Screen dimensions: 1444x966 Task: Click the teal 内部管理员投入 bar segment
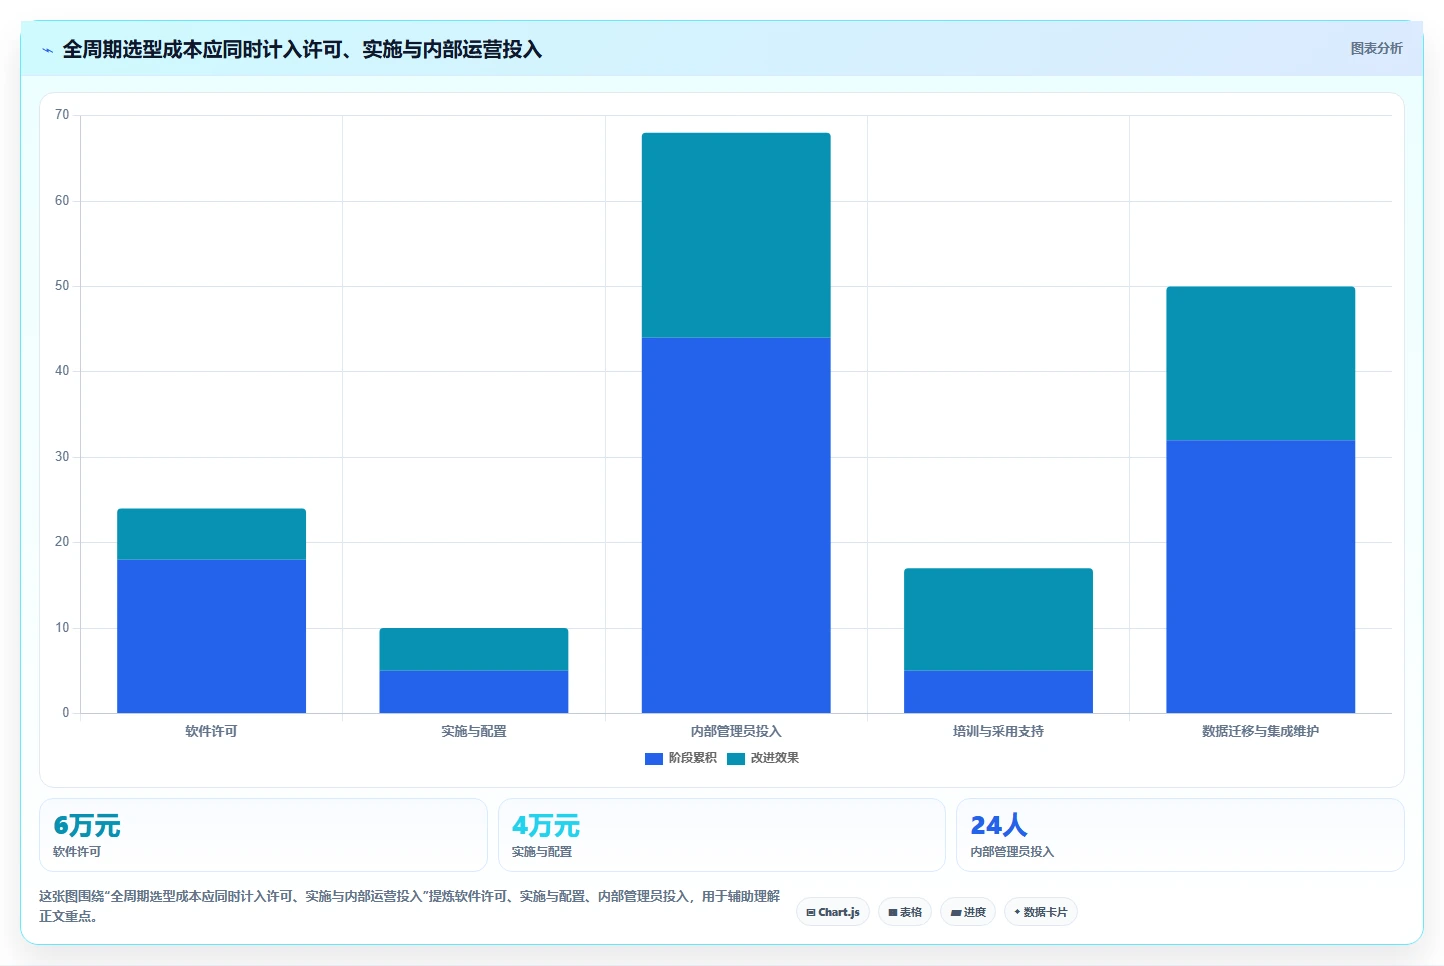pyautogui.click(x=736, y=235)
